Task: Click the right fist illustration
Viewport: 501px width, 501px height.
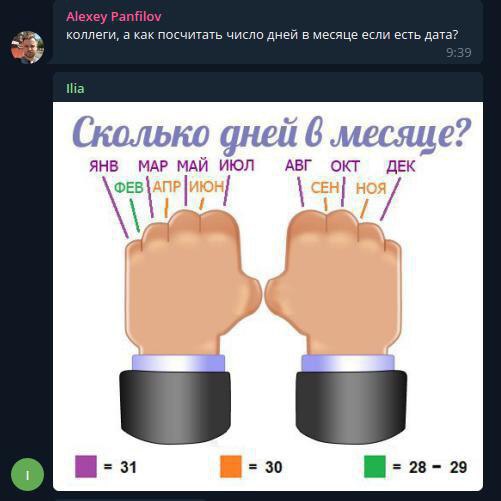Action: point(337,325)
